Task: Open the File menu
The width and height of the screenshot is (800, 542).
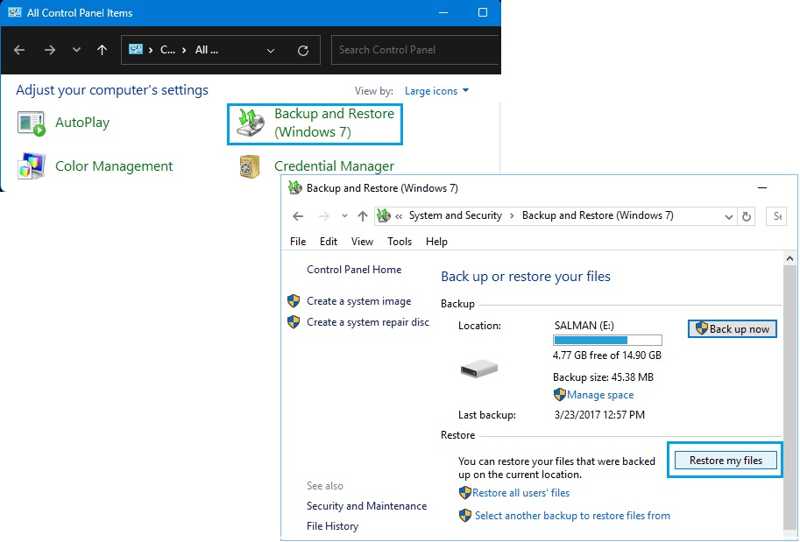Action: tap(298, 241)
